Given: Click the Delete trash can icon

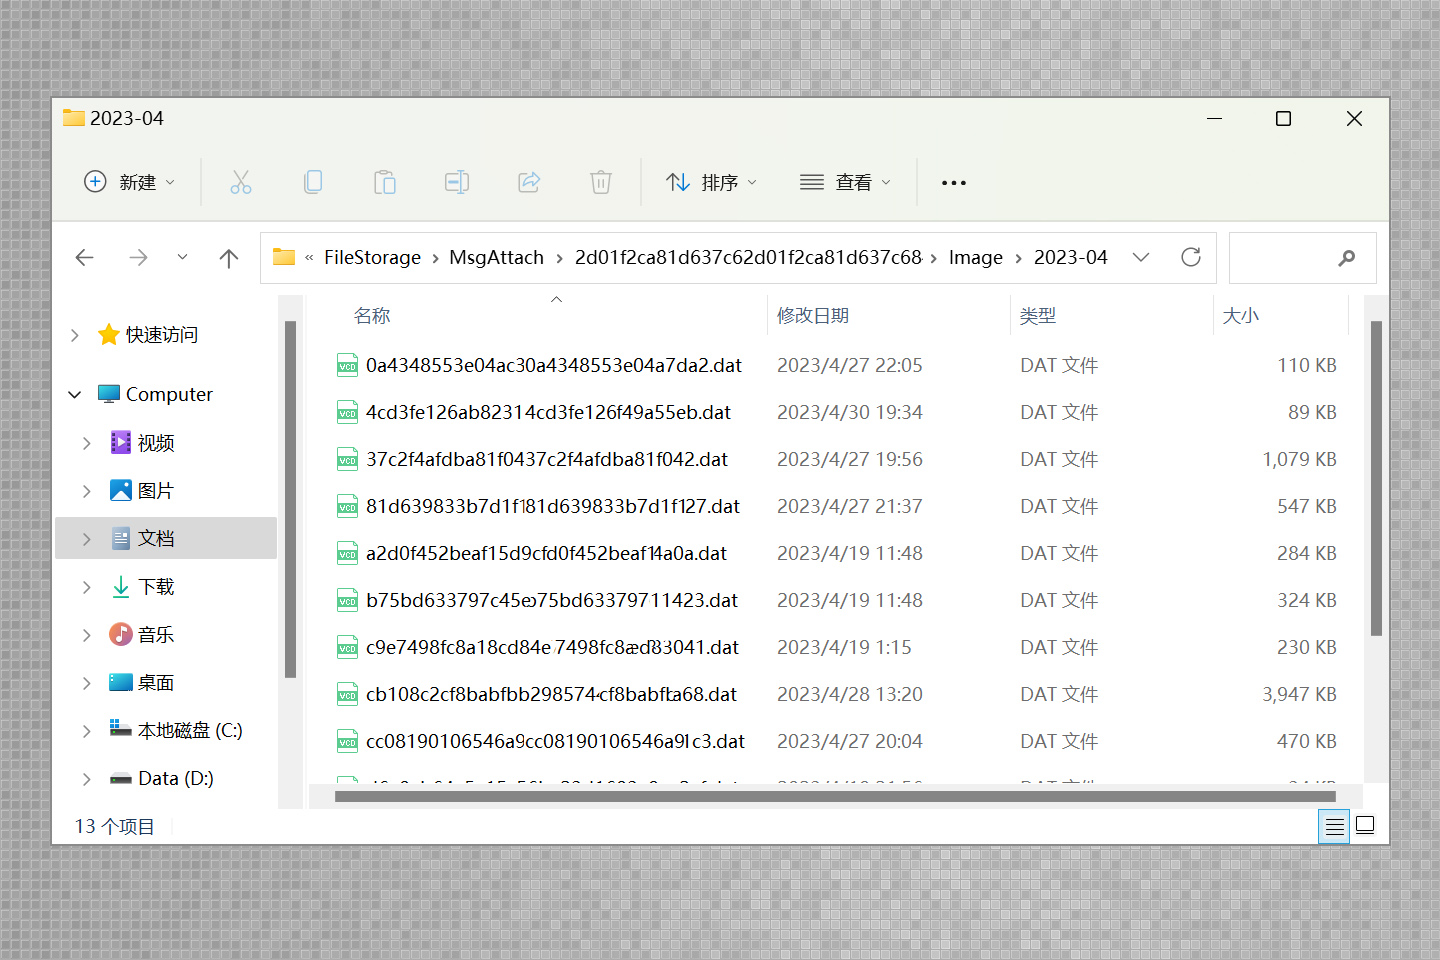Looking at the screenshot, I should point(601,182).
